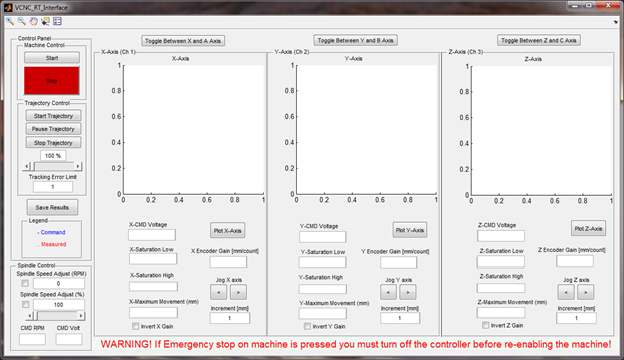The height and width of the screenshot is (360, 624).
Task: Activate the Data Cursor tool
Action: pos(45,21)
